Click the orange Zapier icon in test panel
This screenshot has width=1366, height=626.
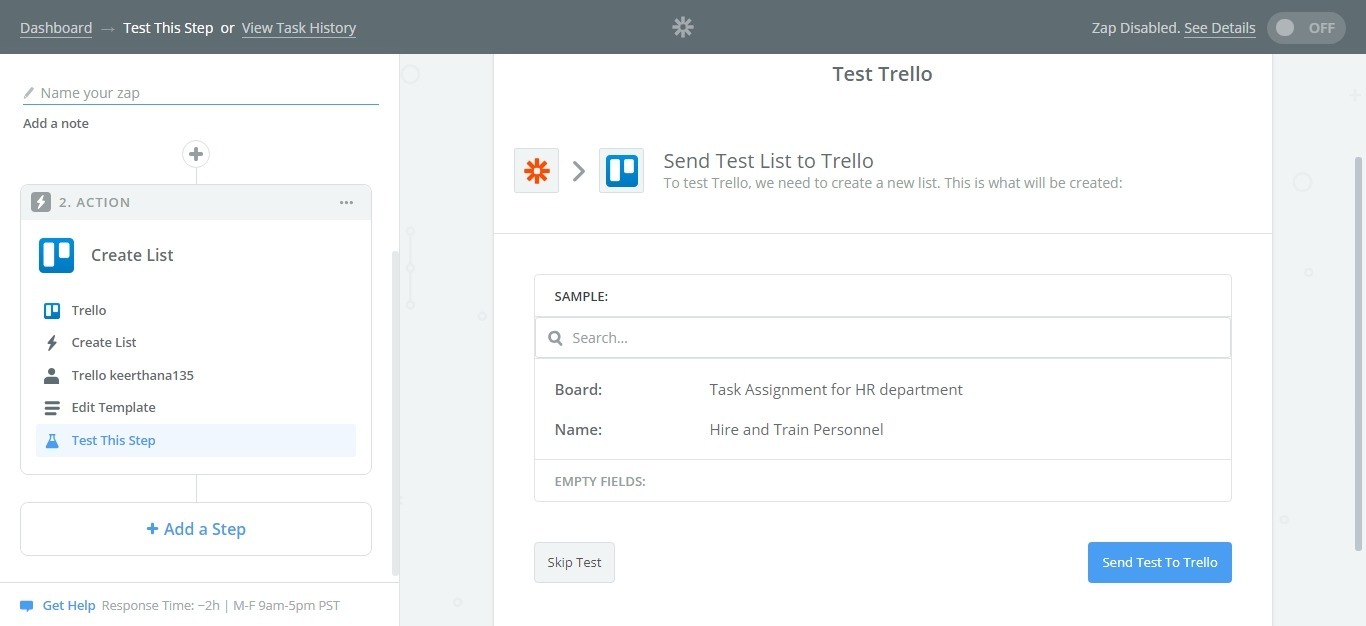tap(537, 171)
